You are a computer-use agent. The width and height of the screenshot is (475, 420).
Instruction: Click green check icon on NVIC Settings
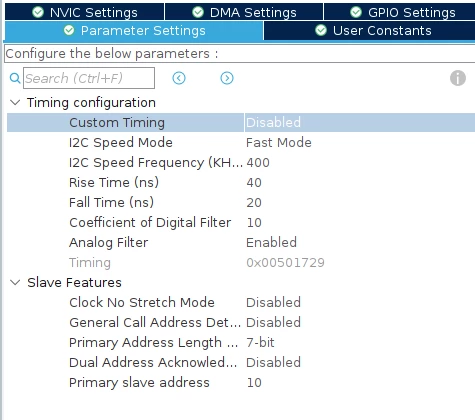click(38, 12)
